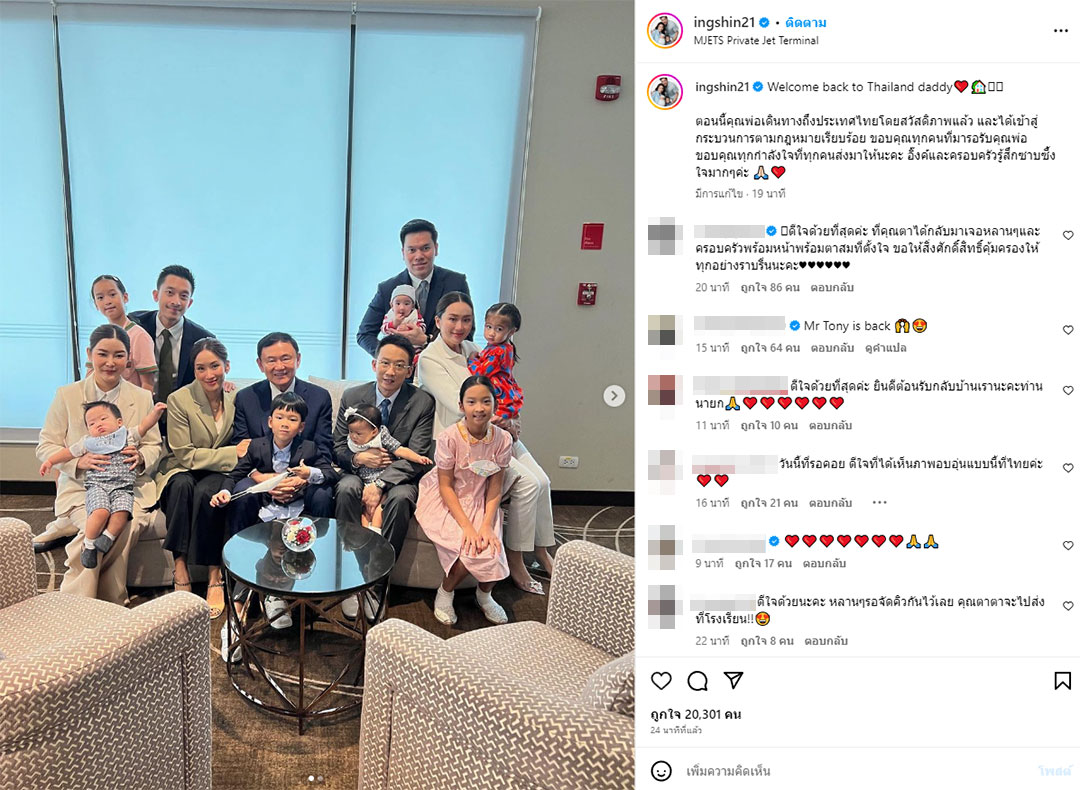Like the post with the heart icon
Image resolution: width=1080 pixels, height=790 pixels.
click(661, 680)
